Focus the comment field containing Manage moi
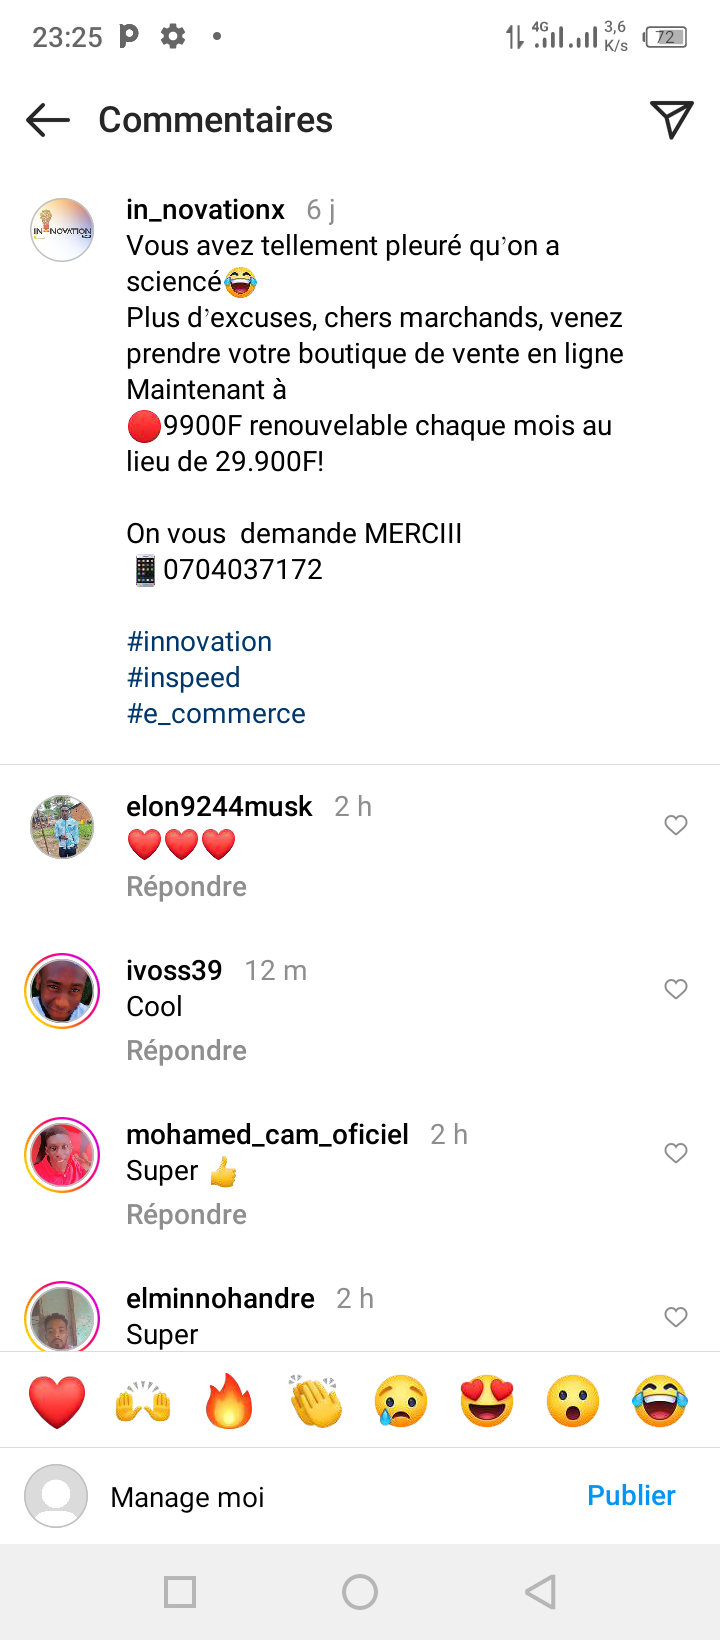This screenshot has height=1640, width=720. pos(330,1497)
